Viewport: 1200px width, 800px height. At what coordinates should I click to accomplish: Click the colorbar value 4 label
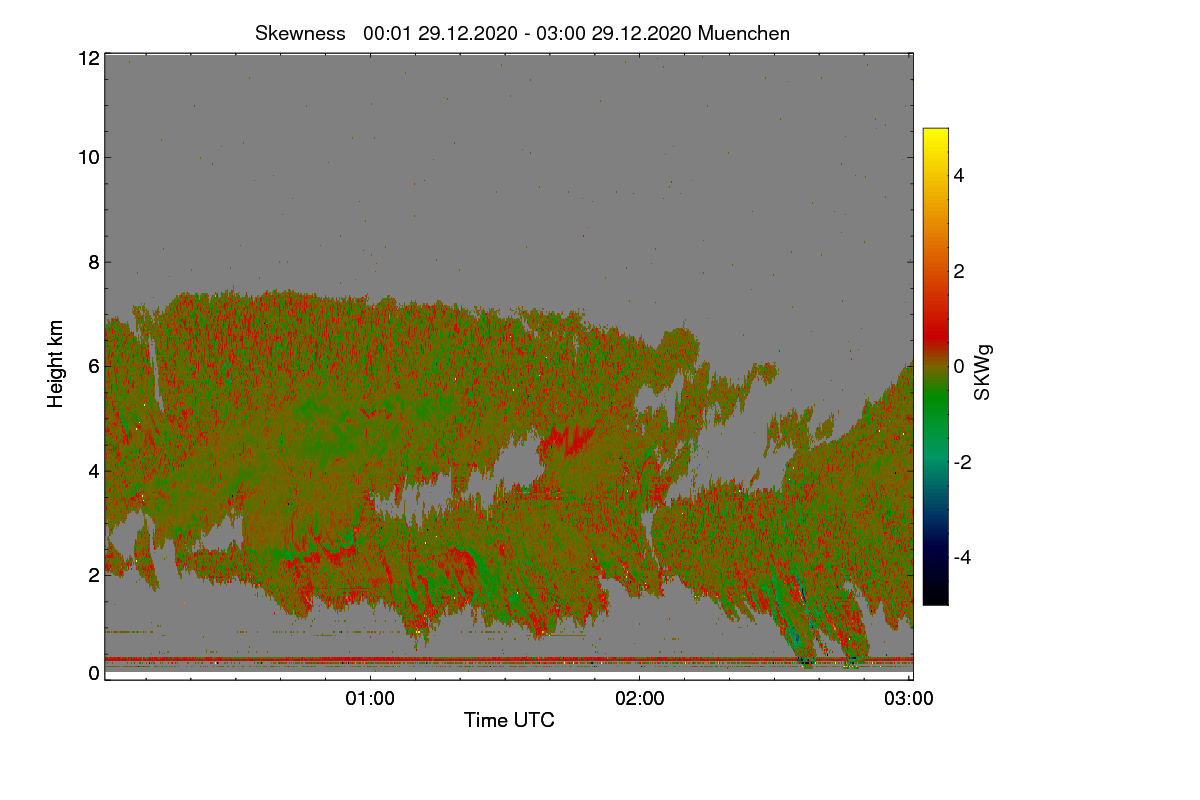959,175
